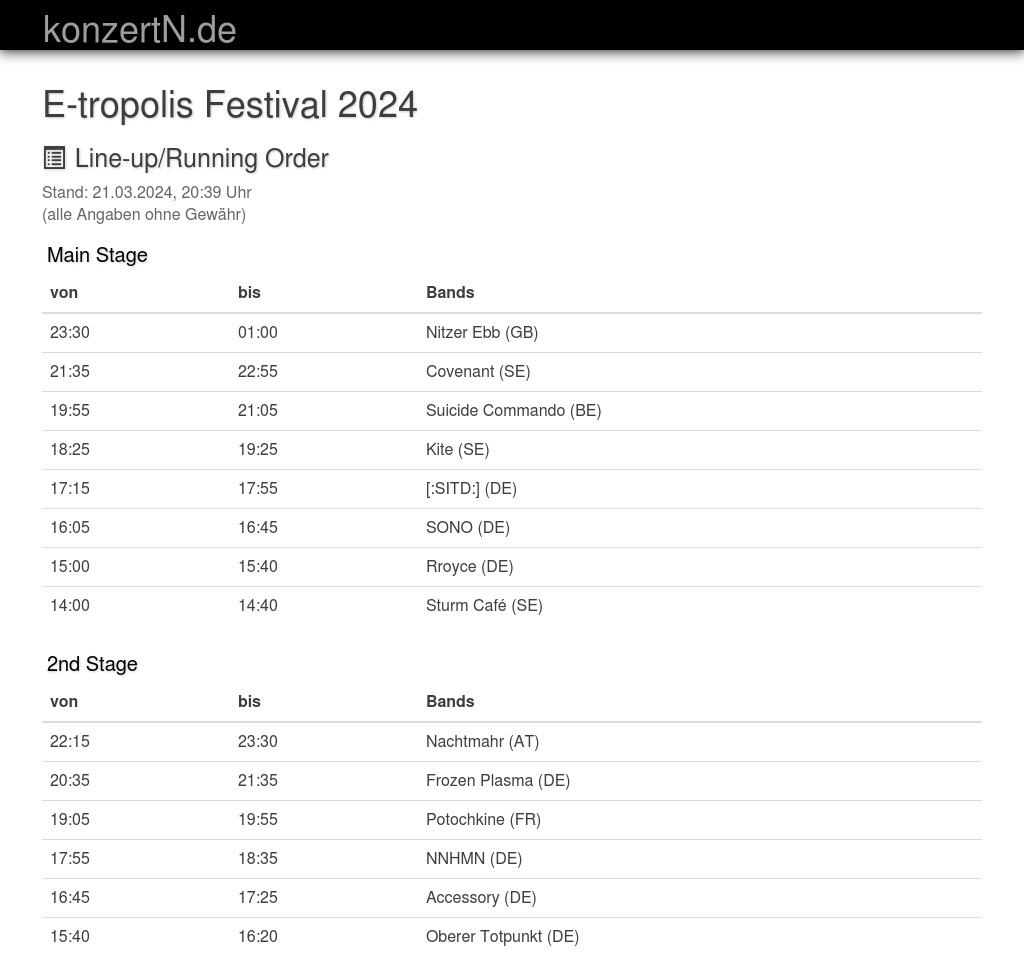
Task: Click the Sturm Café (SE) entry
Action: (484, 606)
